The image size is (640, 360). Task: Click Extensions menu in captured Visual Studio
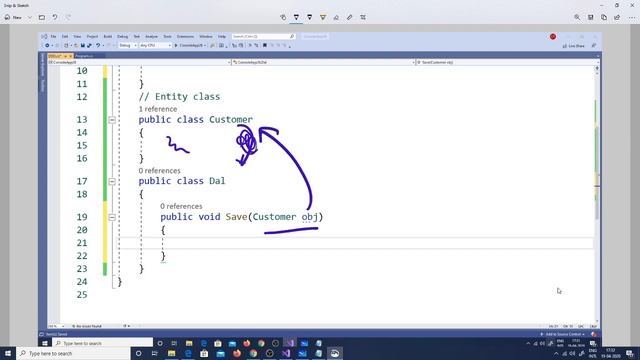point(185,37)
